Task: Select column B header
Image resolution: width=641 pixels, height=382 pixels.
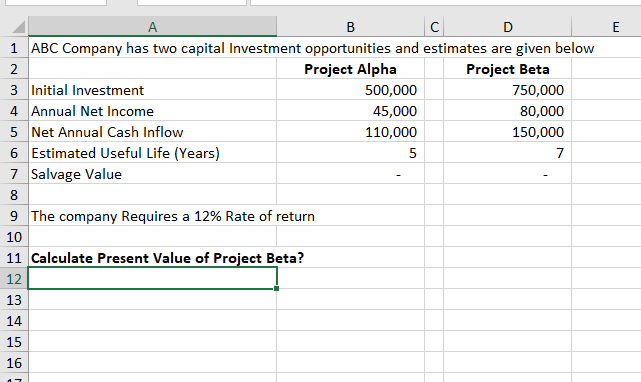Action: 350,27
